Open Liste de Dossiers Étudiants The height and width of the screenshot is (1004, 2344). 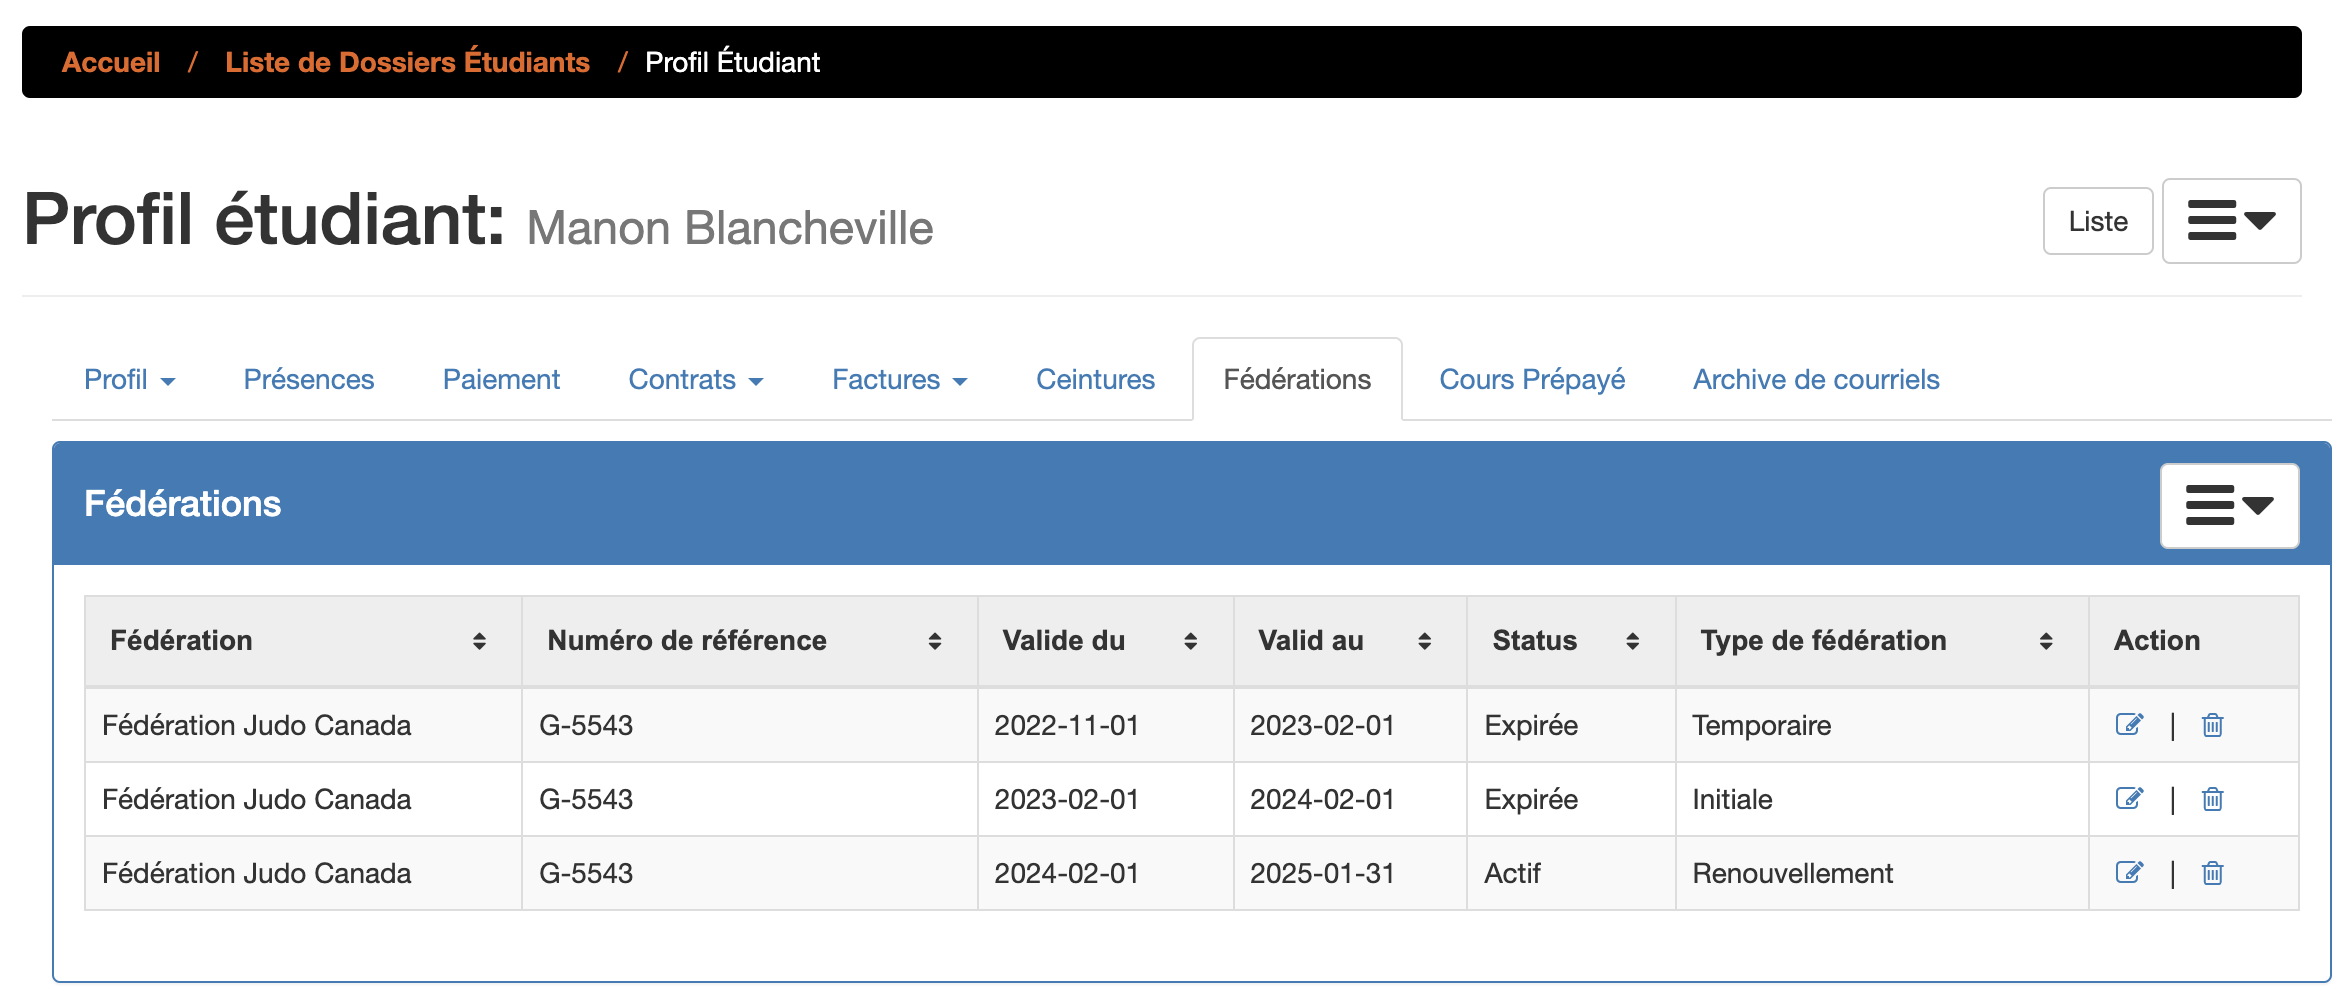click(x=407, y=62)
